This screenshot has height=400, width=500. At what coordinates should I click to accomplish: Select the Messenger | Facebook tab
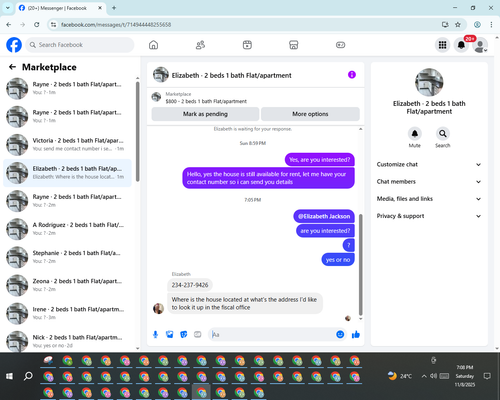pyautogui.click(x=60, y=8)
